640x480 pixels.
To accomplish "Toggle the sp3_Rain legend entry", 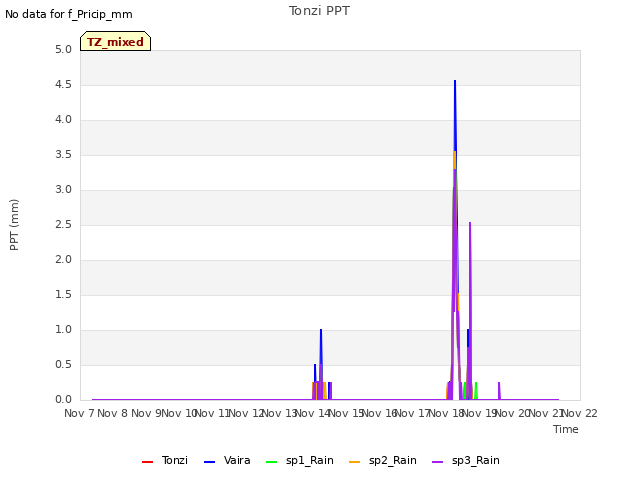I will [466, 460].
